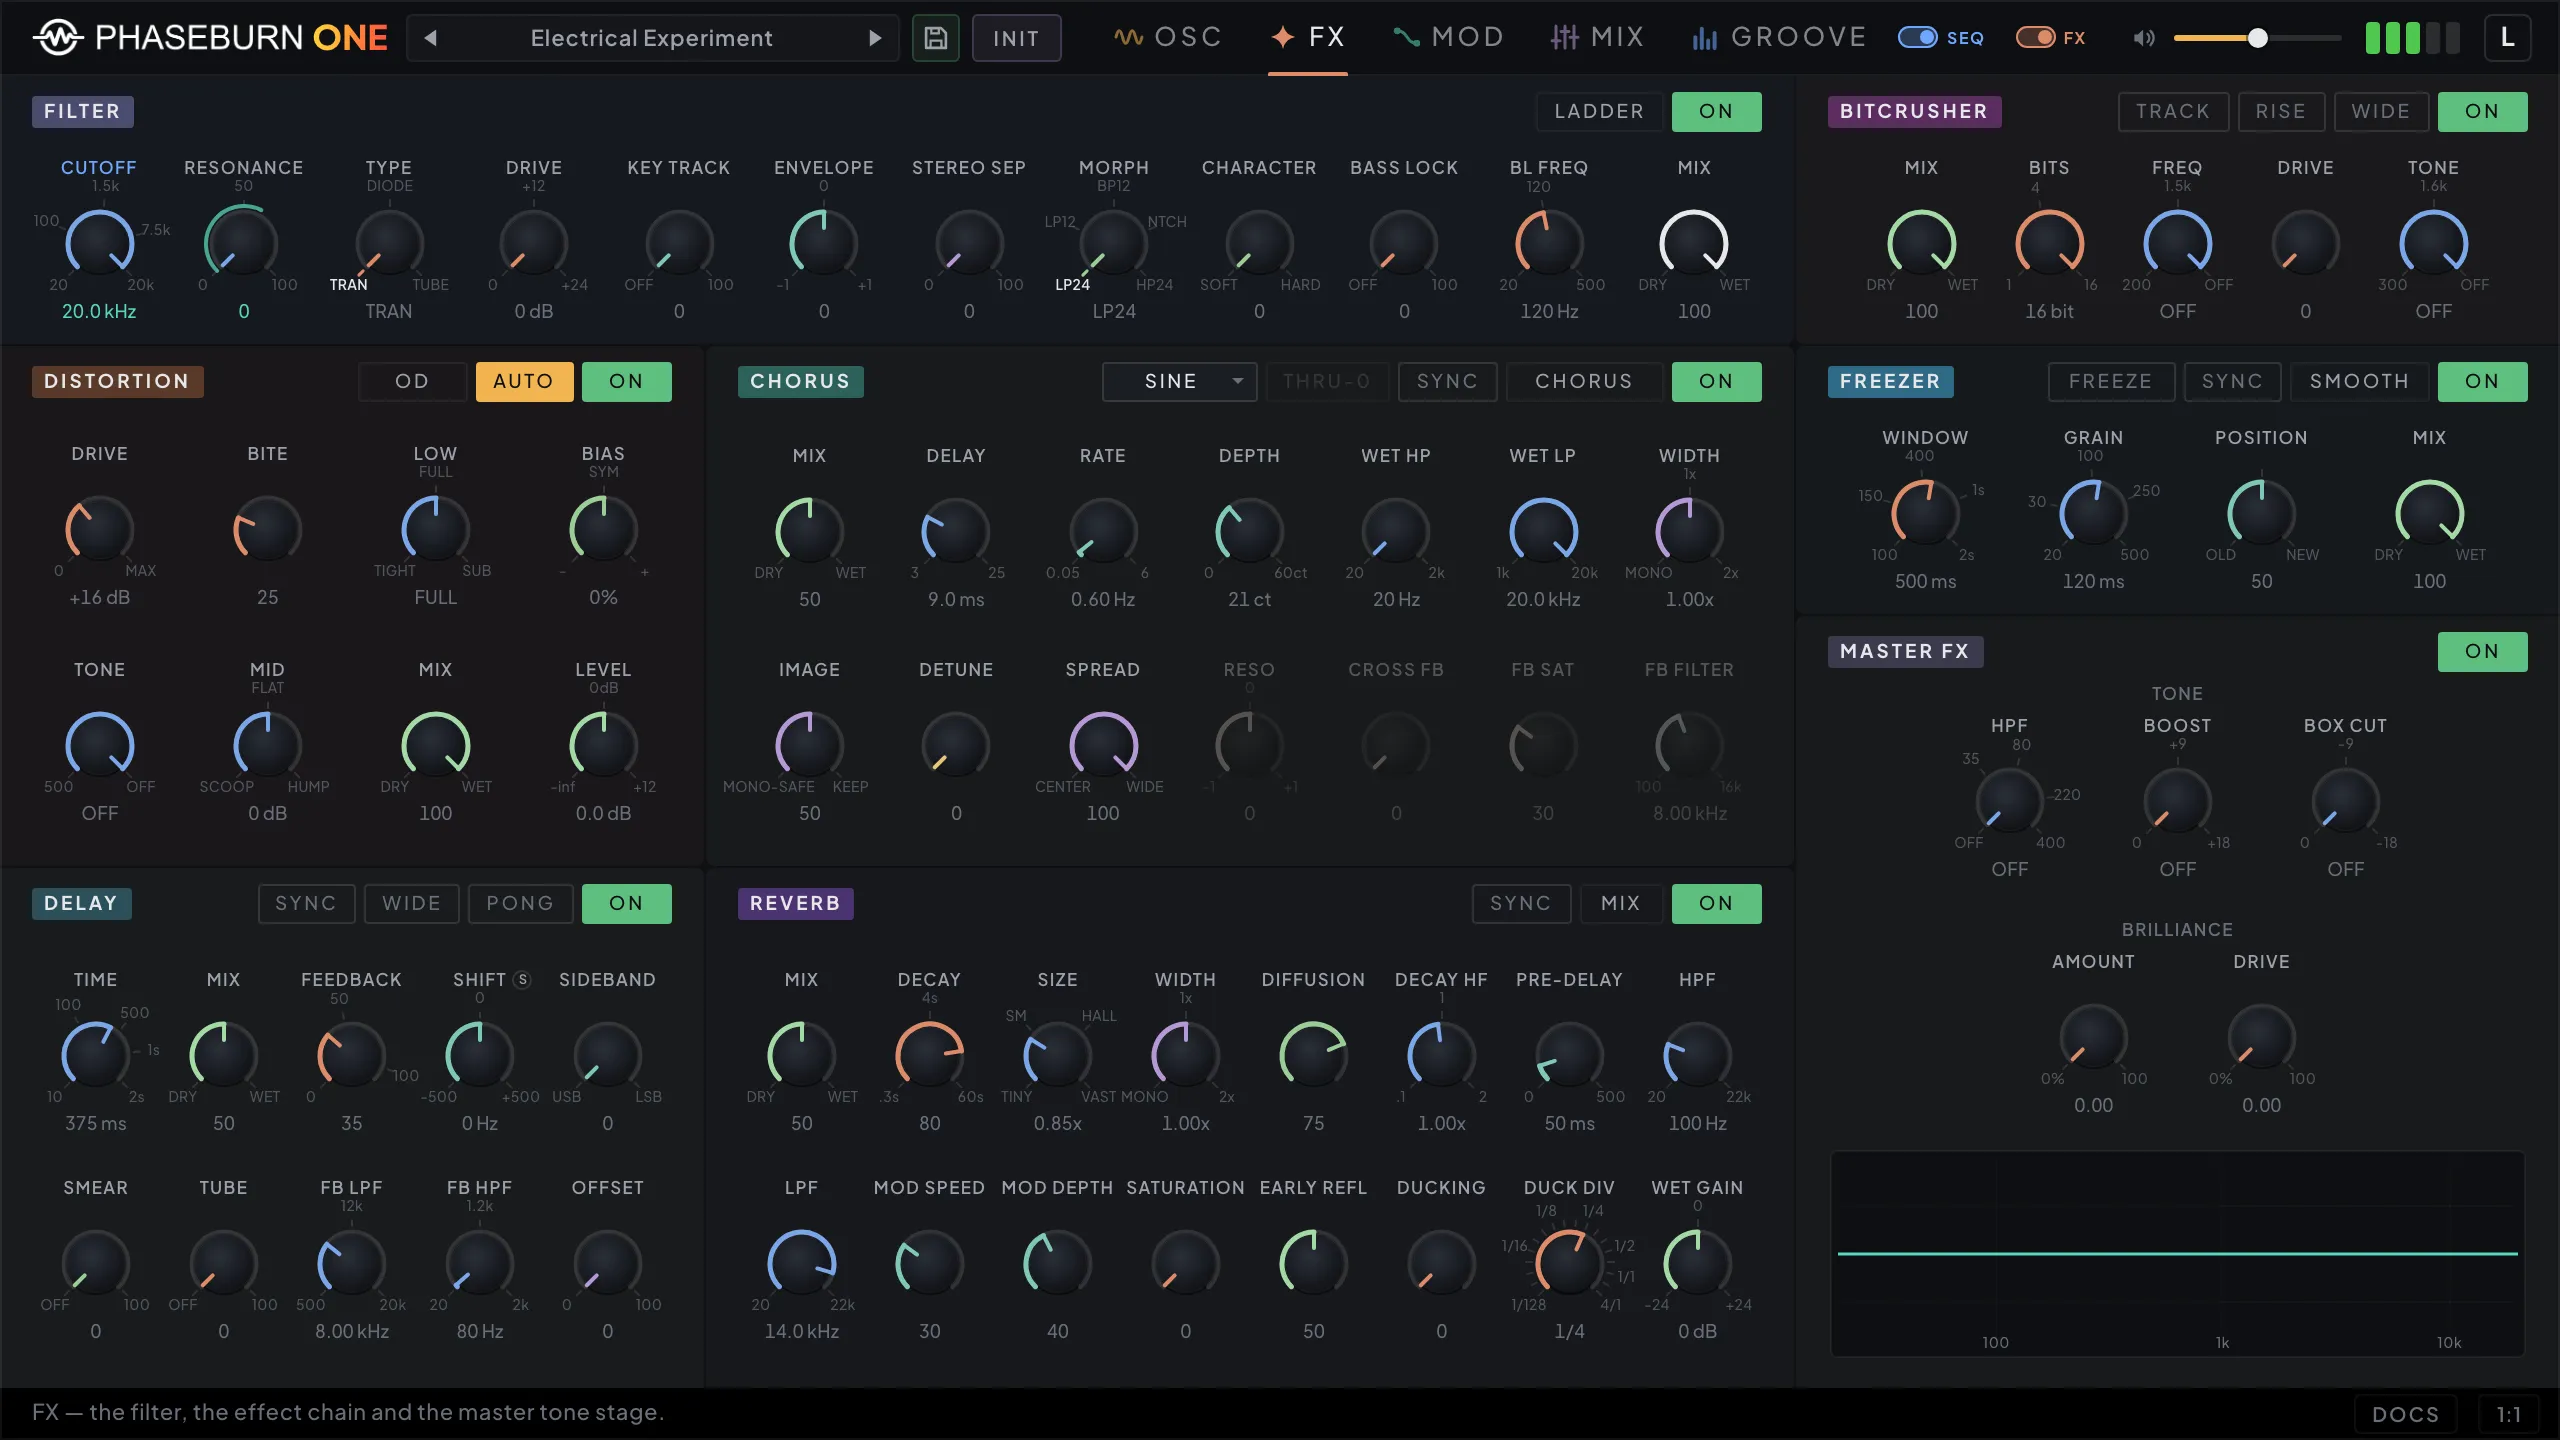Screen dimensions: 2560x1440
Task: Open the CHORUS mode selector
Action: coord(1584,381)
